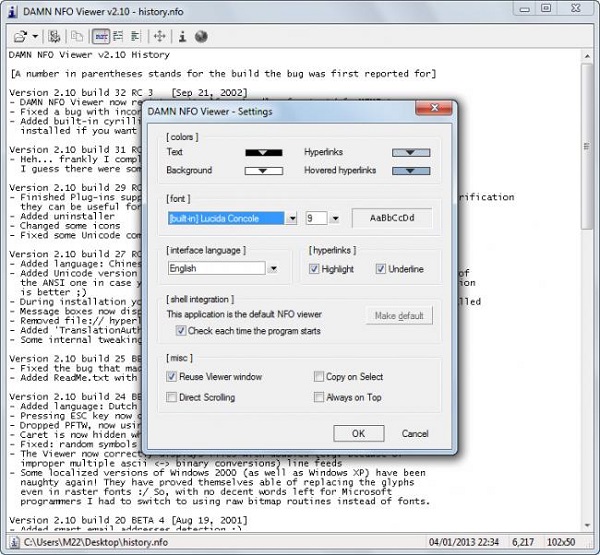Toggle the Highlight hyperlinks checkbox
This screenshot has width=600, height=555.
point(314,269)
